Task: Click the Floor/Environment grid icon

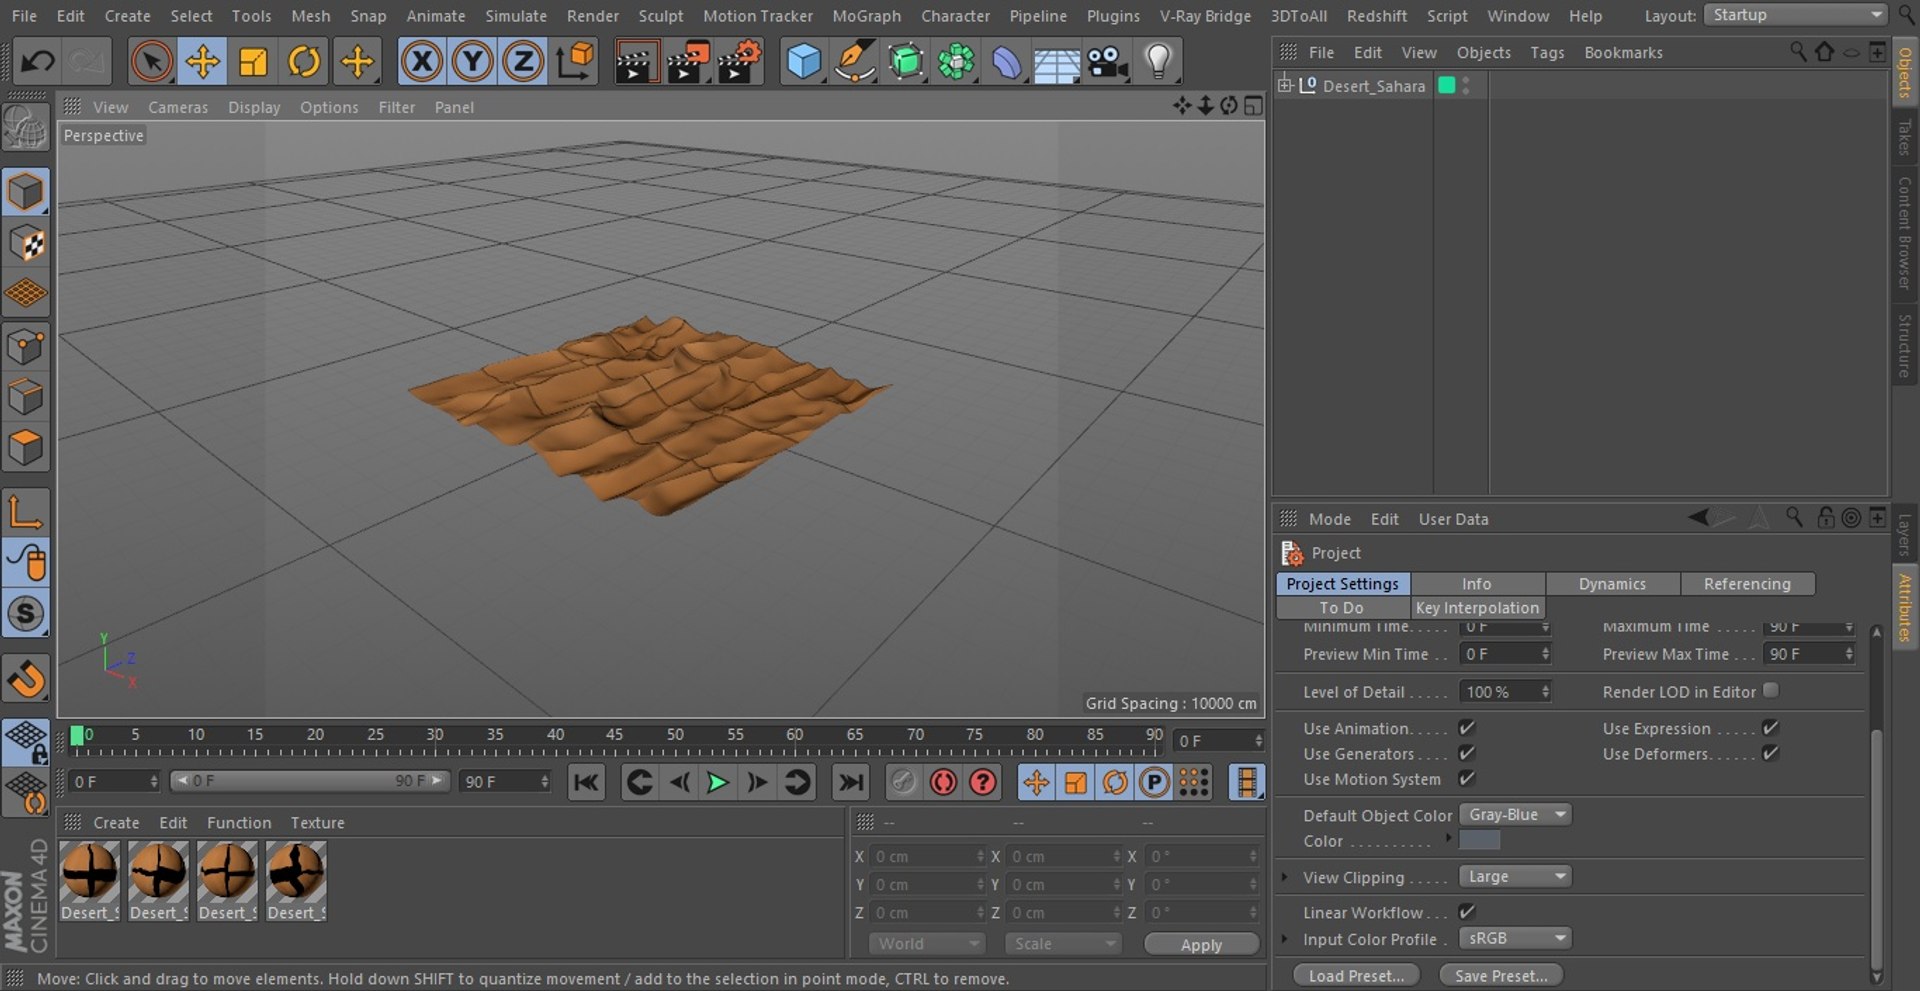Action: tap(1057, 62)
